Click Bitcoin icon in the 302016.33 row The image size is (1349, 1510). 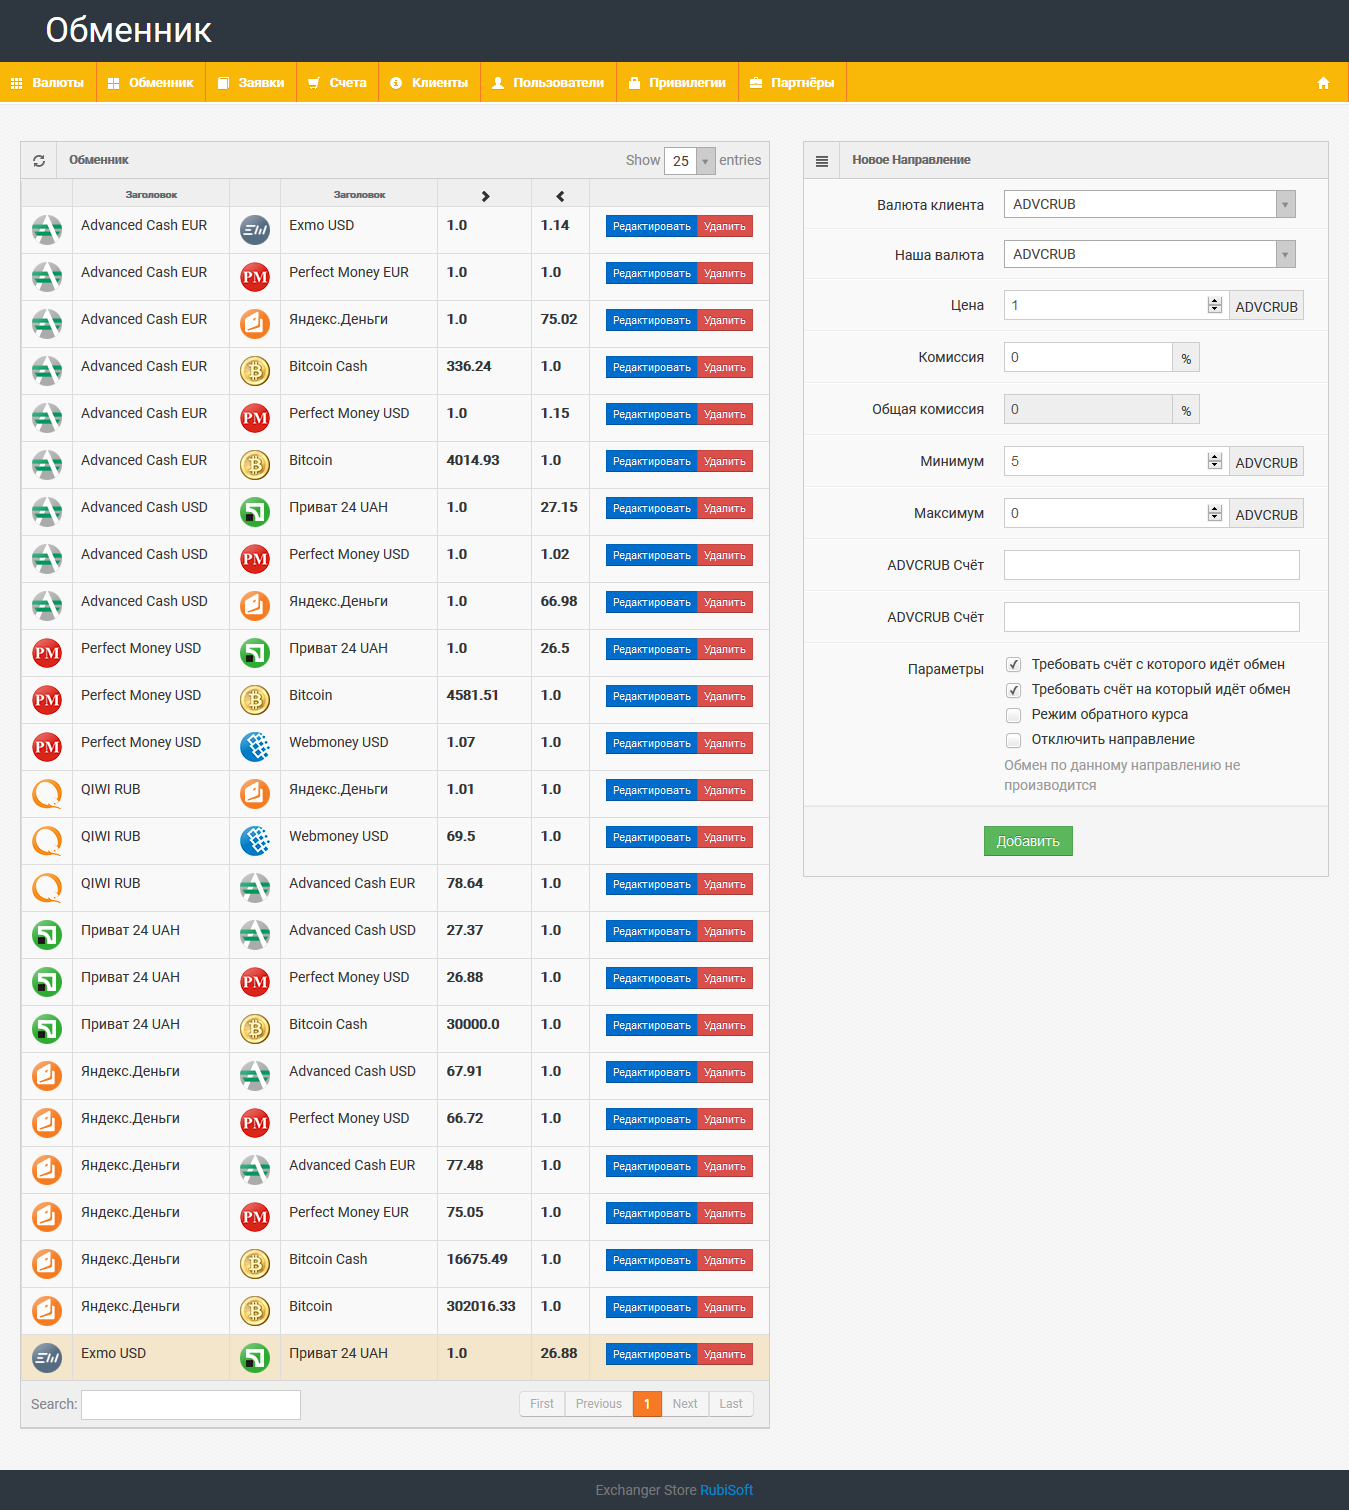[255, 1311]
